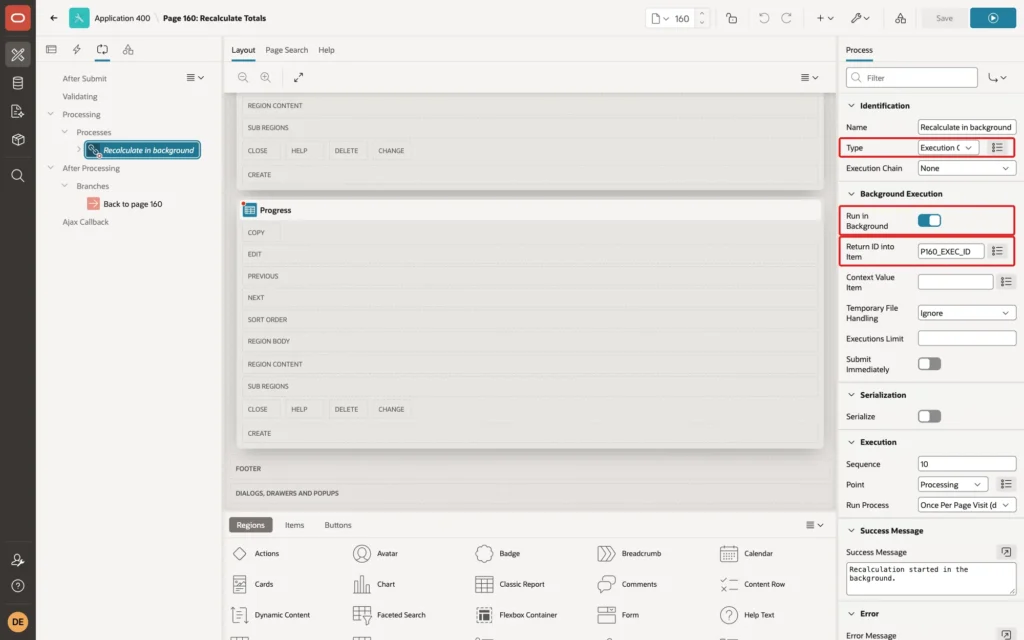Select the Recalculate in background process
The image size is (1024, 640).
142,150
